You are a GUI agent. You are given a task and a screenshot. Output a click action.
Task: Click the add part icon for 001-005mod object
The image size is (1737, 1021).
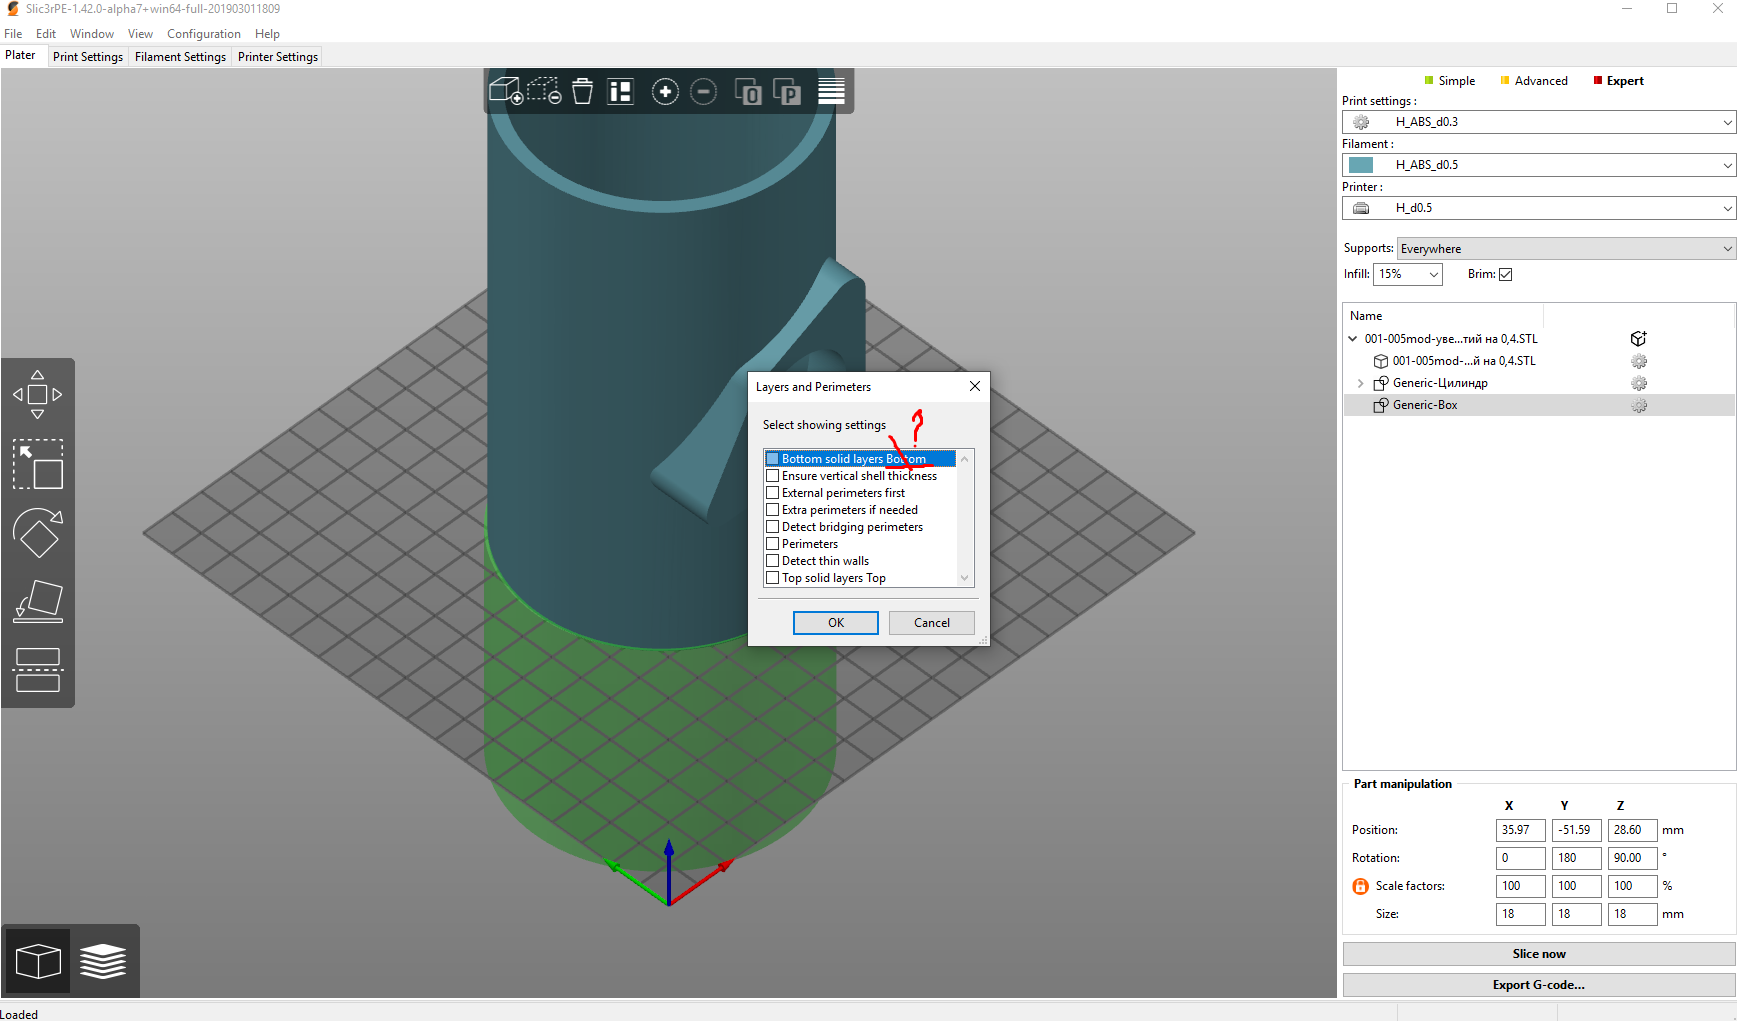pos(1638,339)
